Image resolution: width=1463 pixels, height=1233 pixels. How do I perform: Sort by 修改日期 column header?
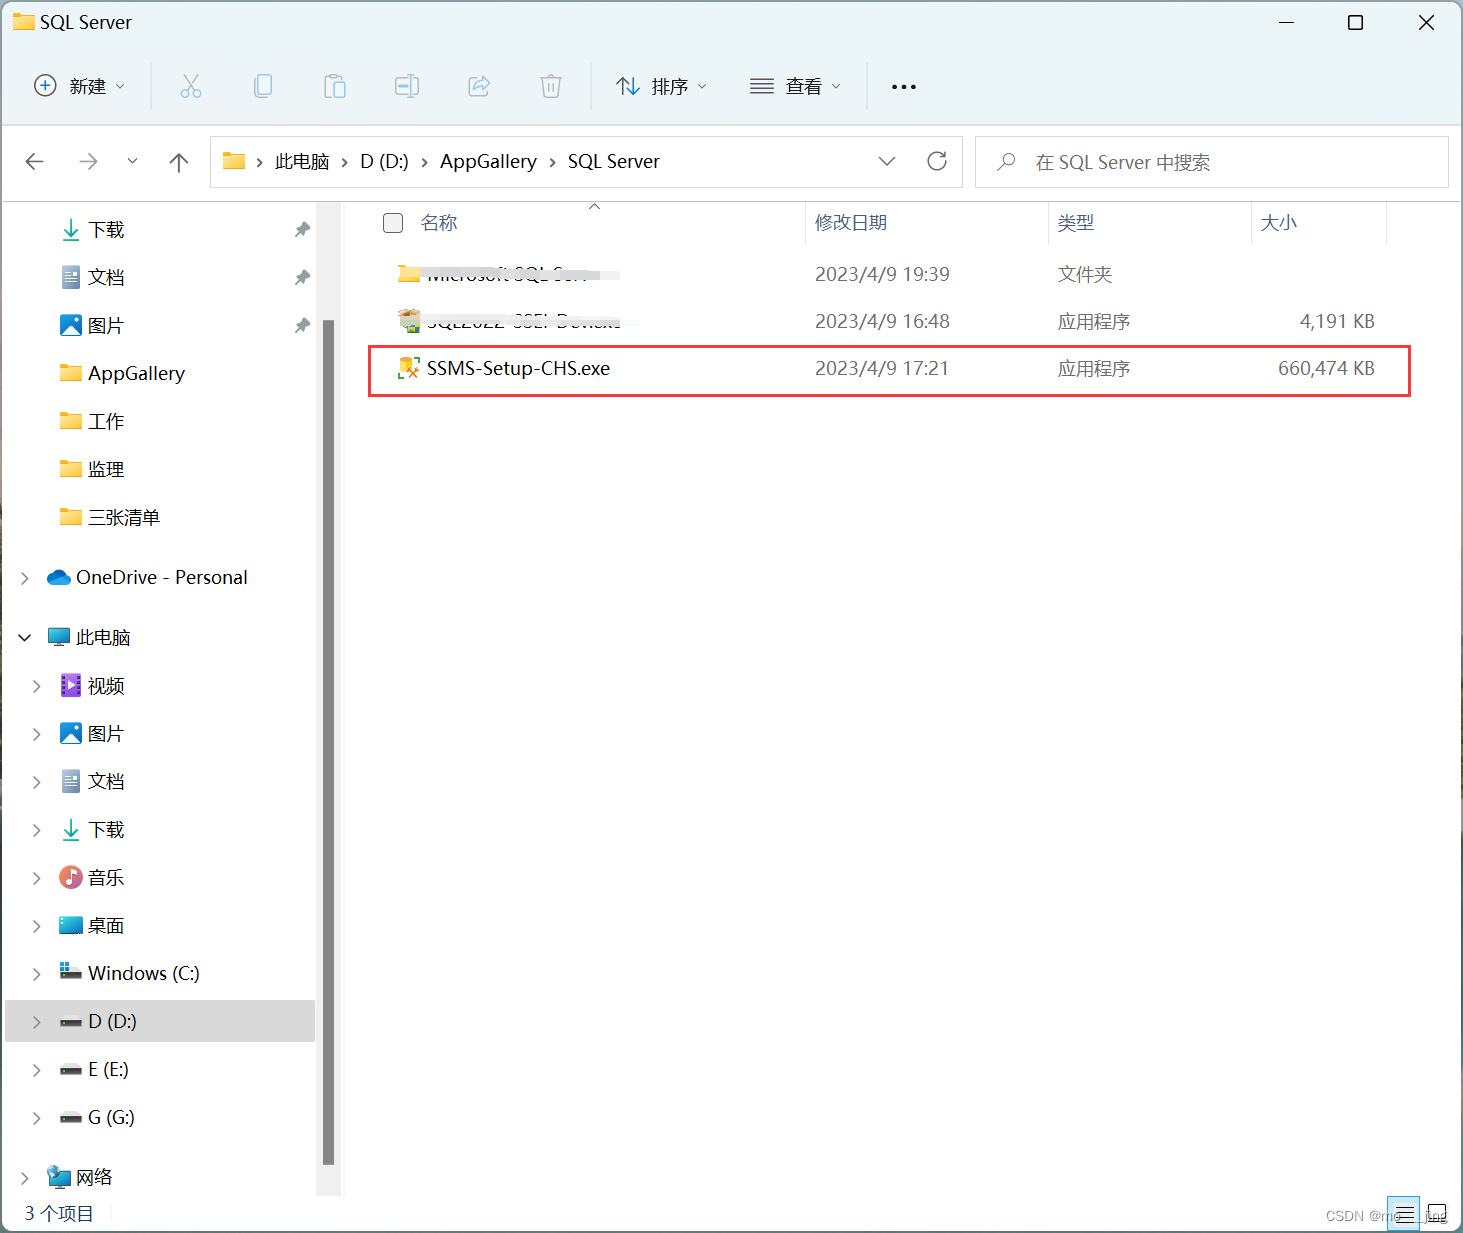click(851, 223)
